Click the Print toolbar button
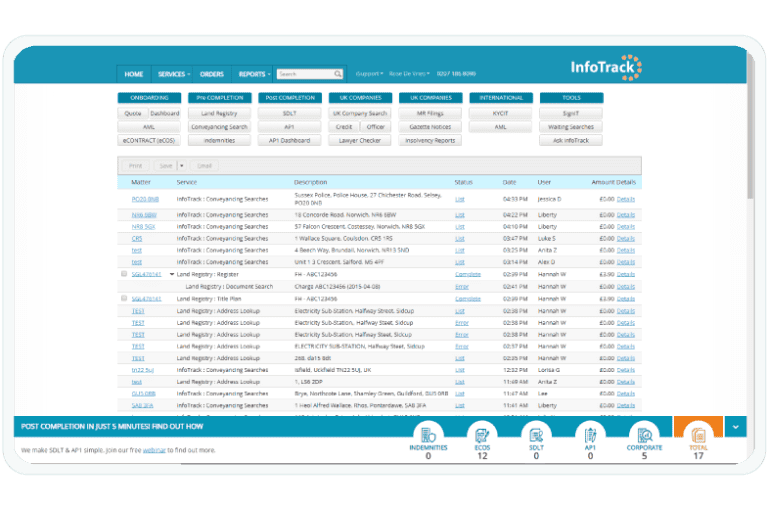This screenshot has height=510, width=768. coord(136,166)
